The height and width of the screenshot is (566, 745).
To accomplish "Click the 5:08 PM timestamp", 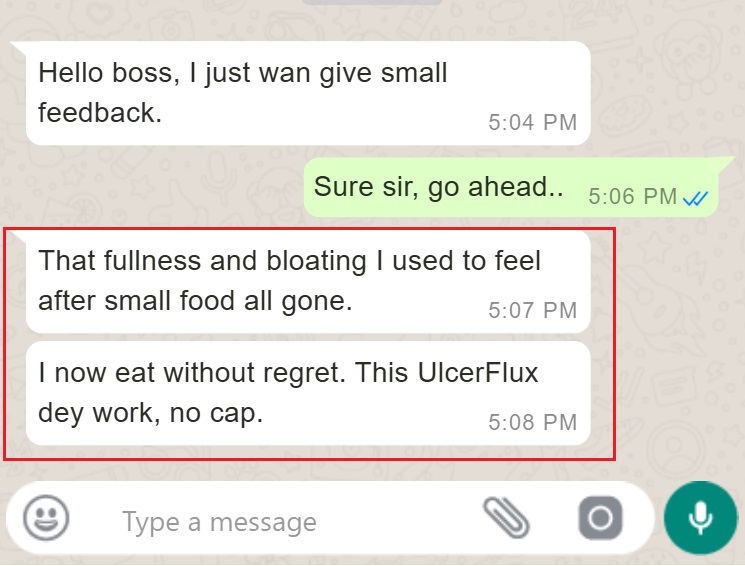I will pos(533,422).
